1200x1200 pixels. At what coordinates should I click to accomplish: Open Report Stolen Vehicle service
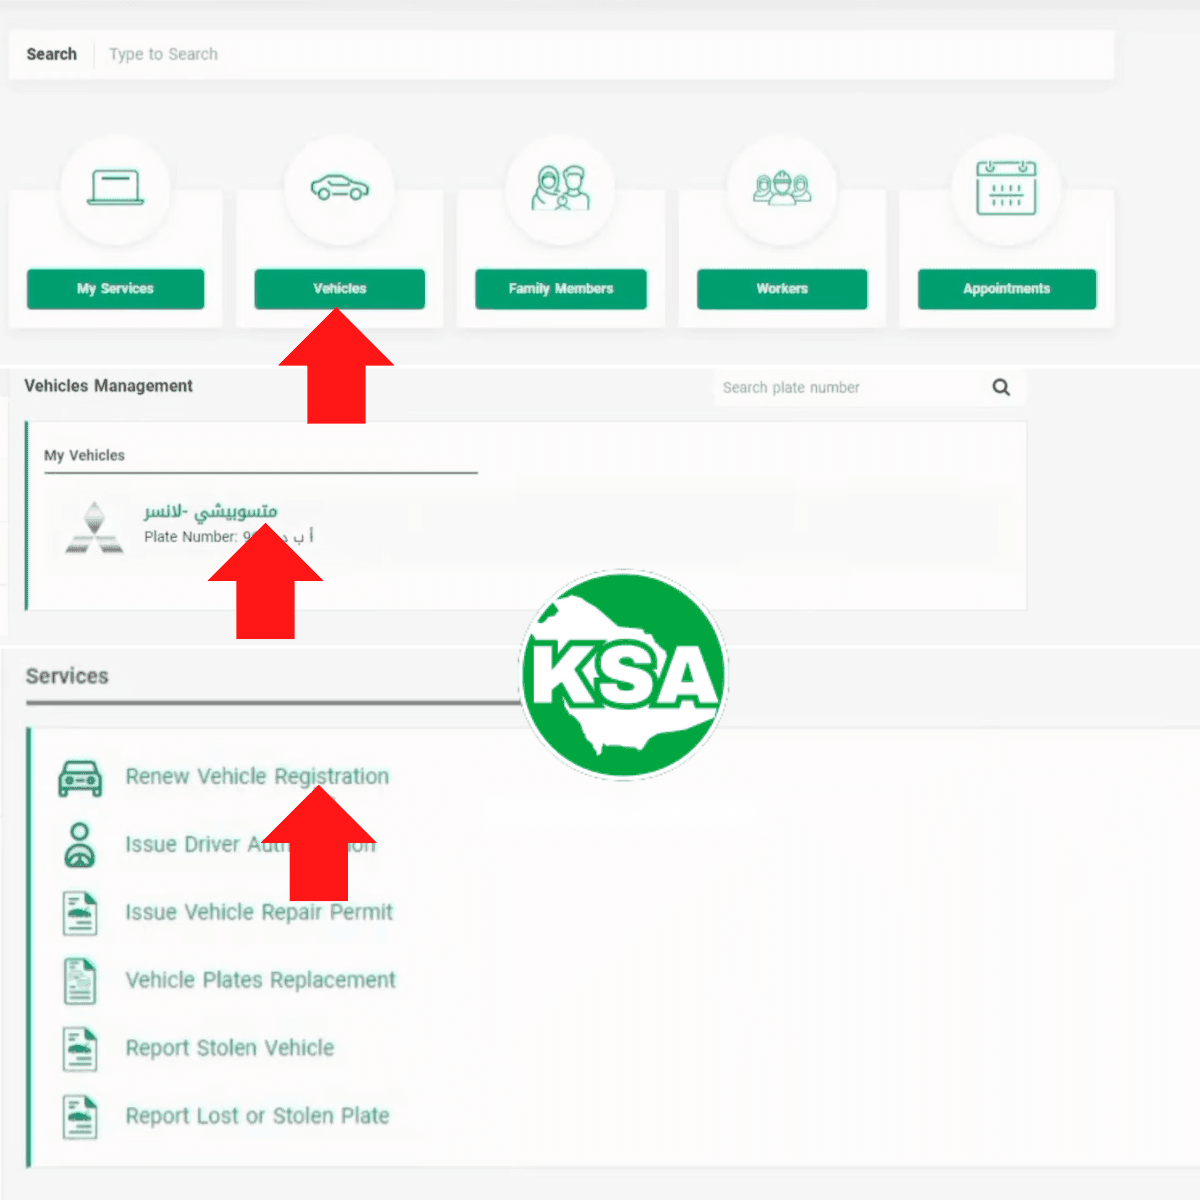[x=230, y=1049]
